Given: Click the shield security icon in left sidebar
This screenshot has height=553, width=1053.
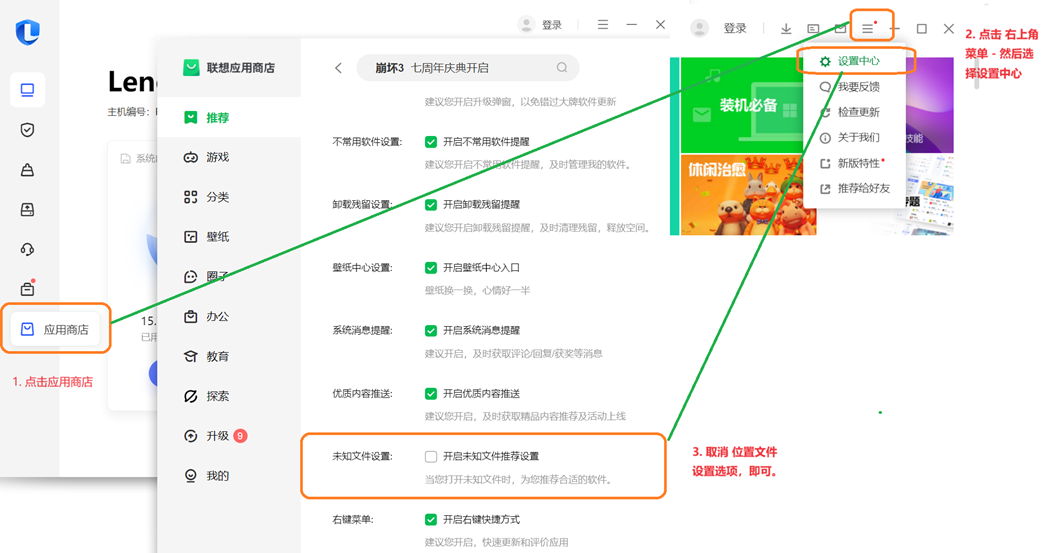Looking at the screenshot, I should coord(27,130).
